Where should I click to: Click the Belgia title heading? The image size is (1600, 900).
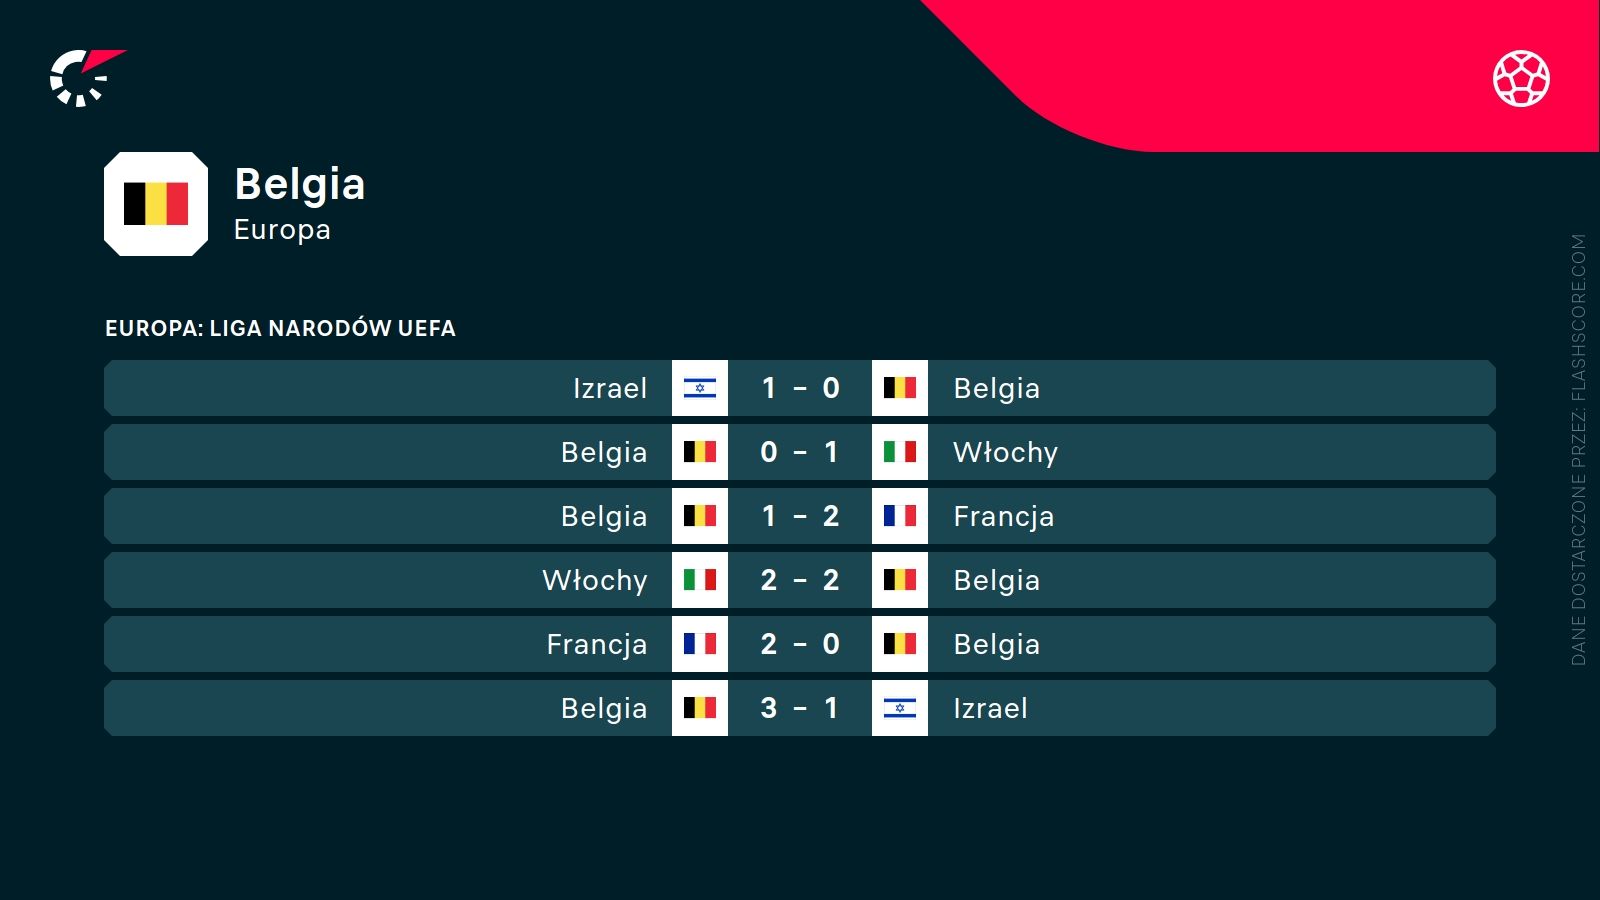coord(299,184)
